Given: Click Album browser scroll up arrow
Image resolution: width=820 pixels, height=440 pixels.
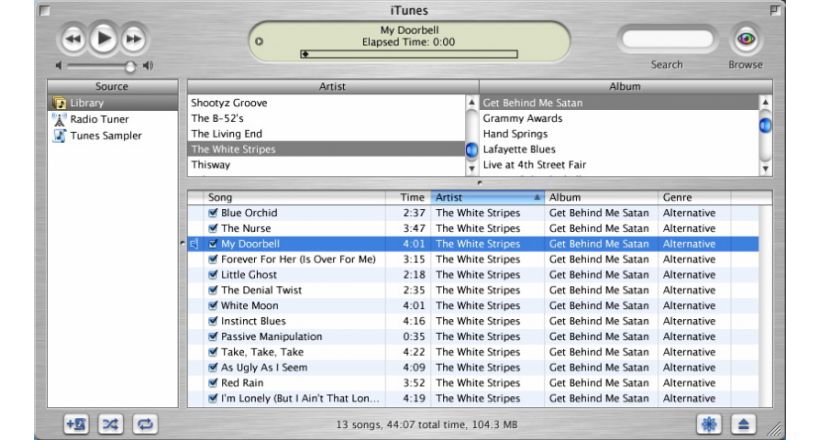Looking at the screenshot, I should click(766, 103).
